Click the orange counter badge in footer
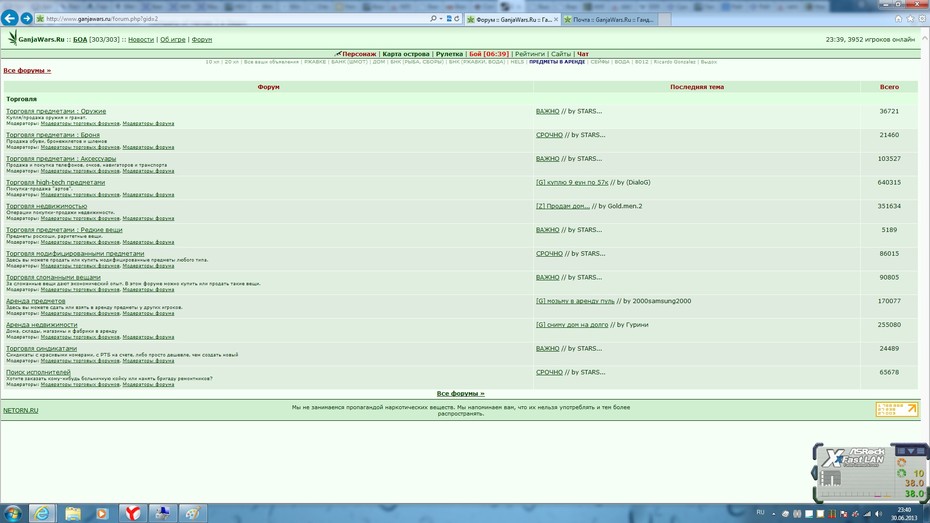The width and height of the screenshot is (930, 523). pos(897,409)
